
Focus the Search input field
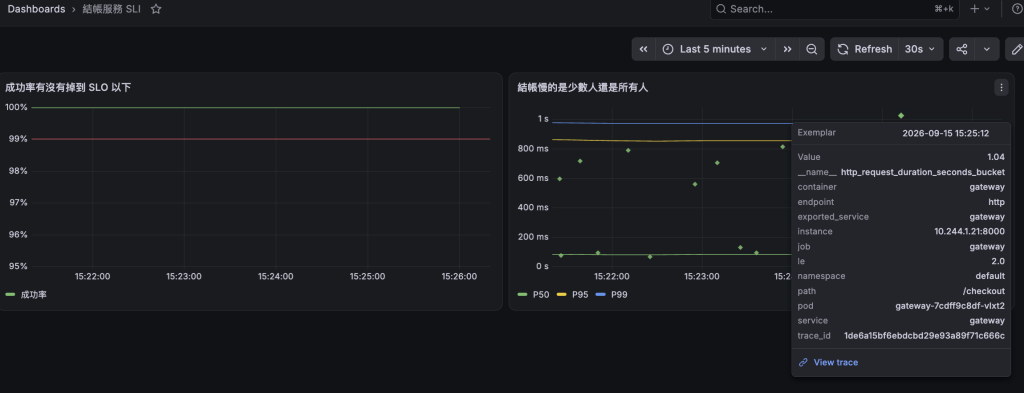pos(834,9)
